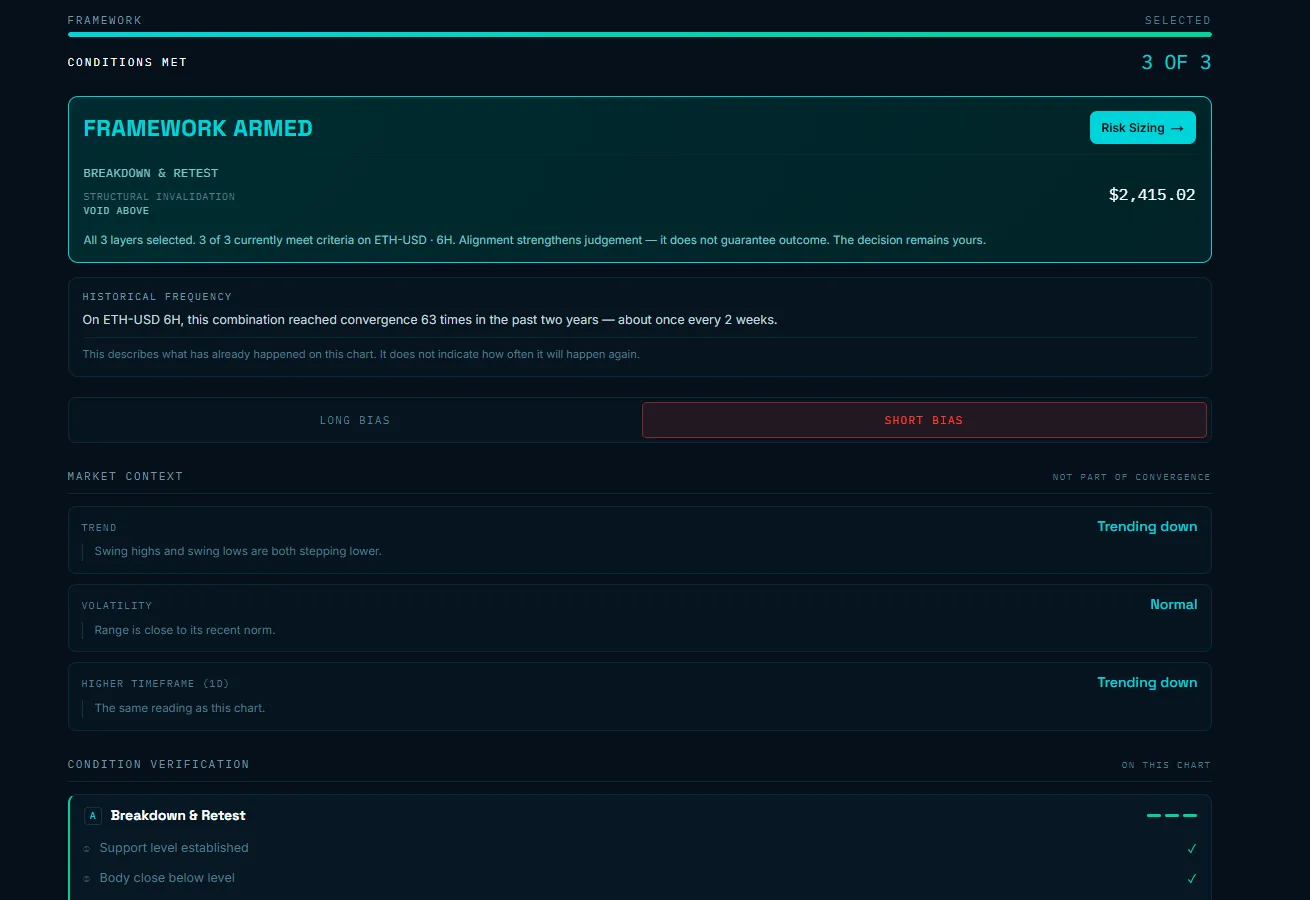Screen dimensions: 1310x900
Task: Click the Breakdown & Retest condition header
Action: (640, 815)
